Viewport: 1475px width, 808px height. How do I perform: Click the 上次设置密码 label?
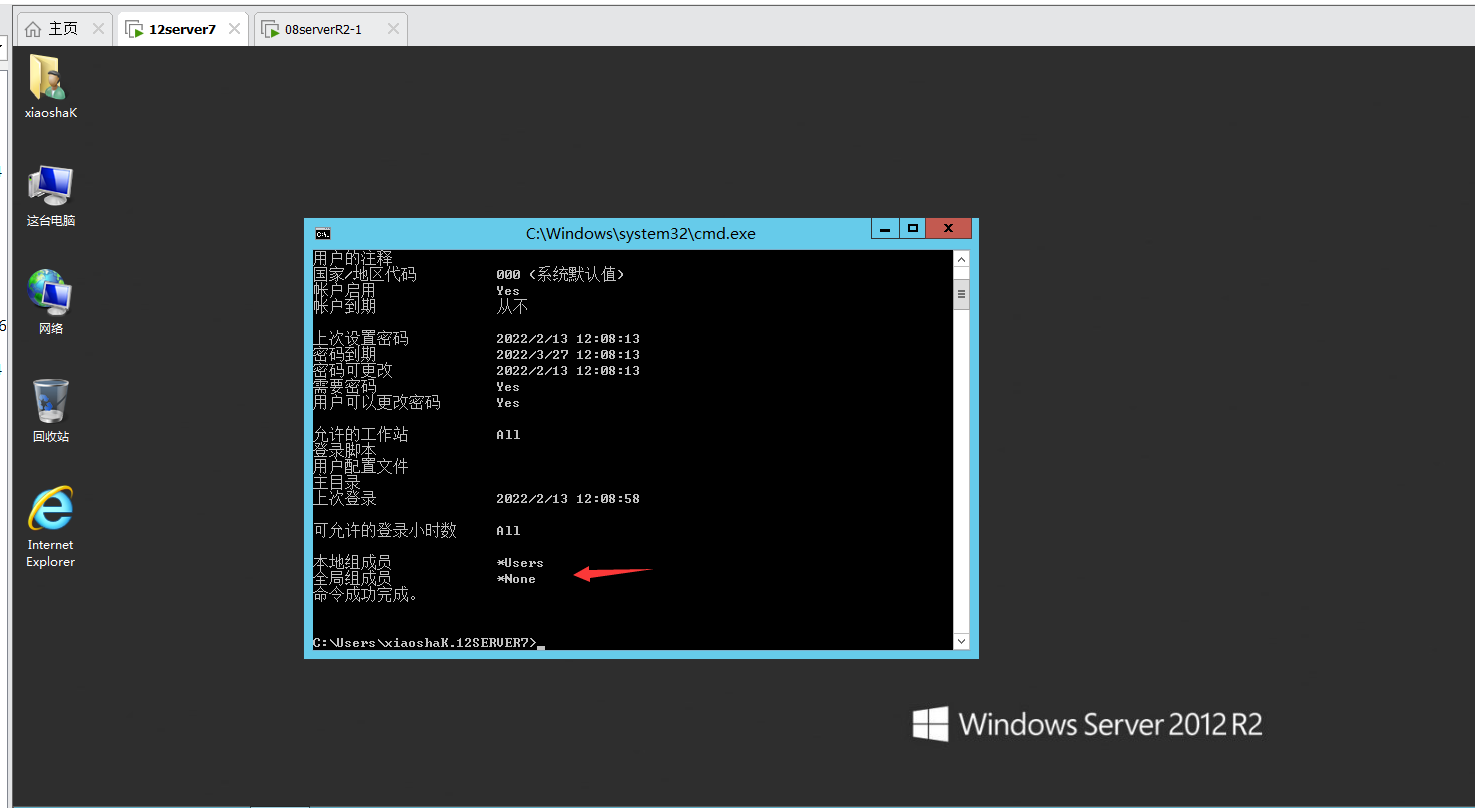click(361, 339)
